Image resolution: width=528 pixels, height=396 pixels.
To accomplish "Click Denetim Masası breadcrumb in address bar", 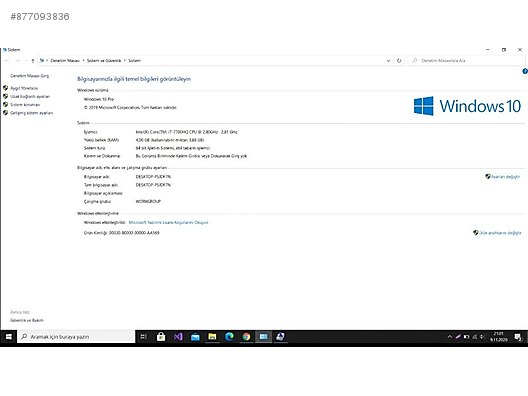I will pyautogui.click(x=65, y=61).
